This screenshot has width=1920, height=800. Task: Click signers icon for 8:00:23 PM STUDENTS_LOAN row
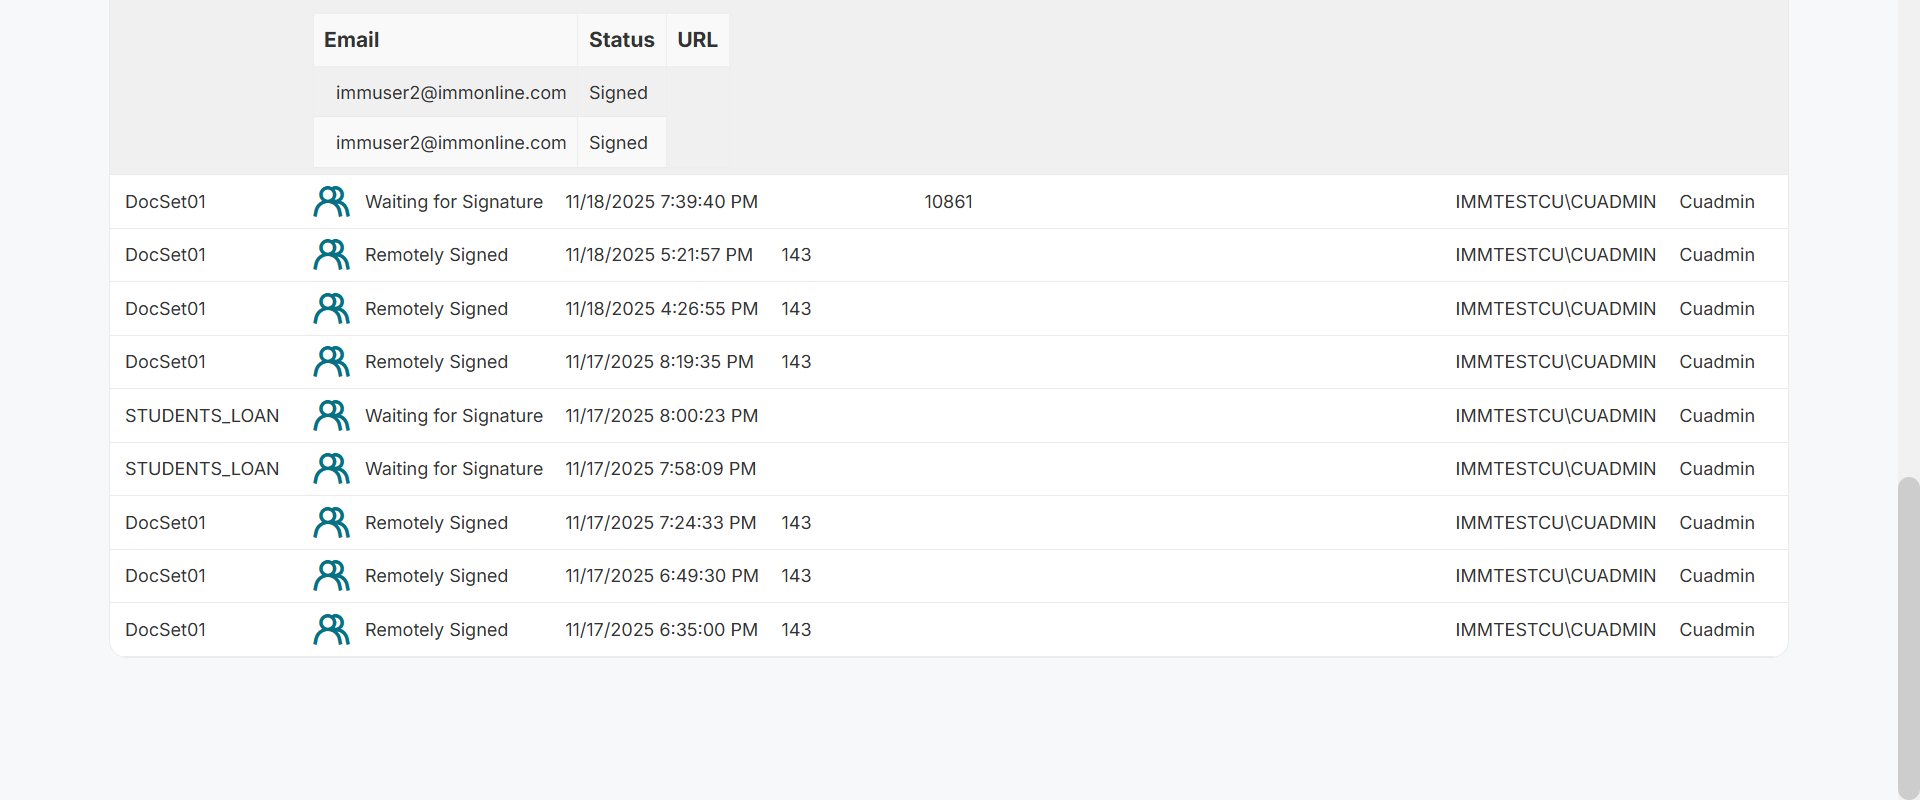click(x=331, y=416)
